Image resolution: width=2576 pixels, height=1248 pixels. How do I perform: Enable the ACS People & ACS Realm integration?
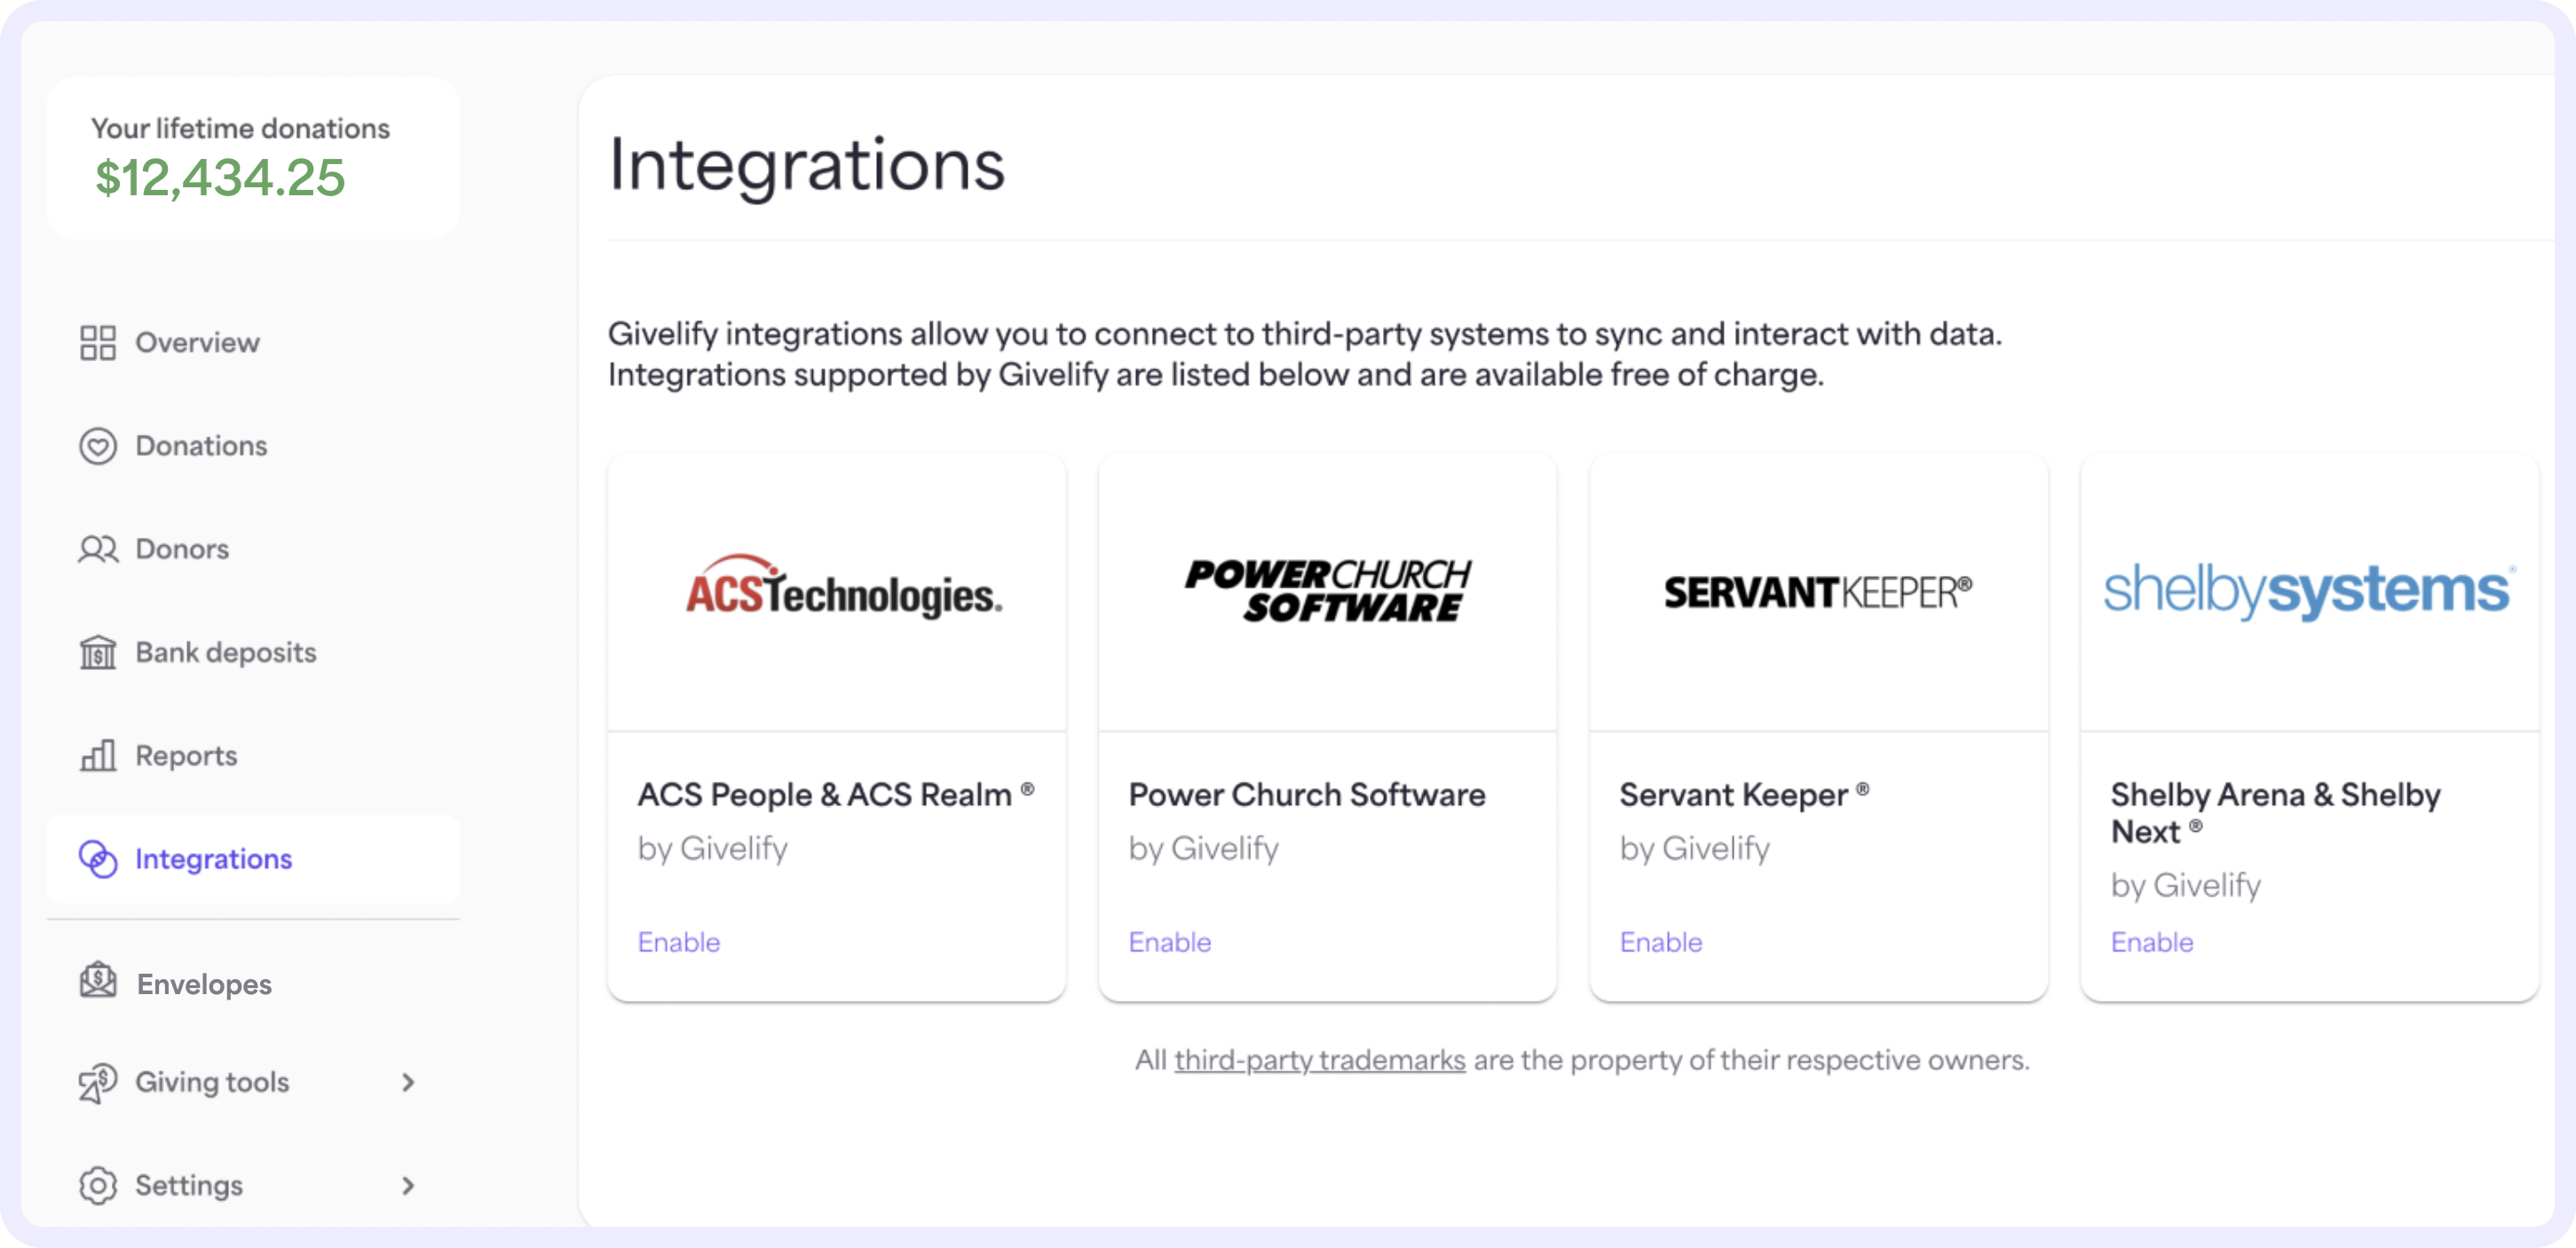(x=679, y=942)
